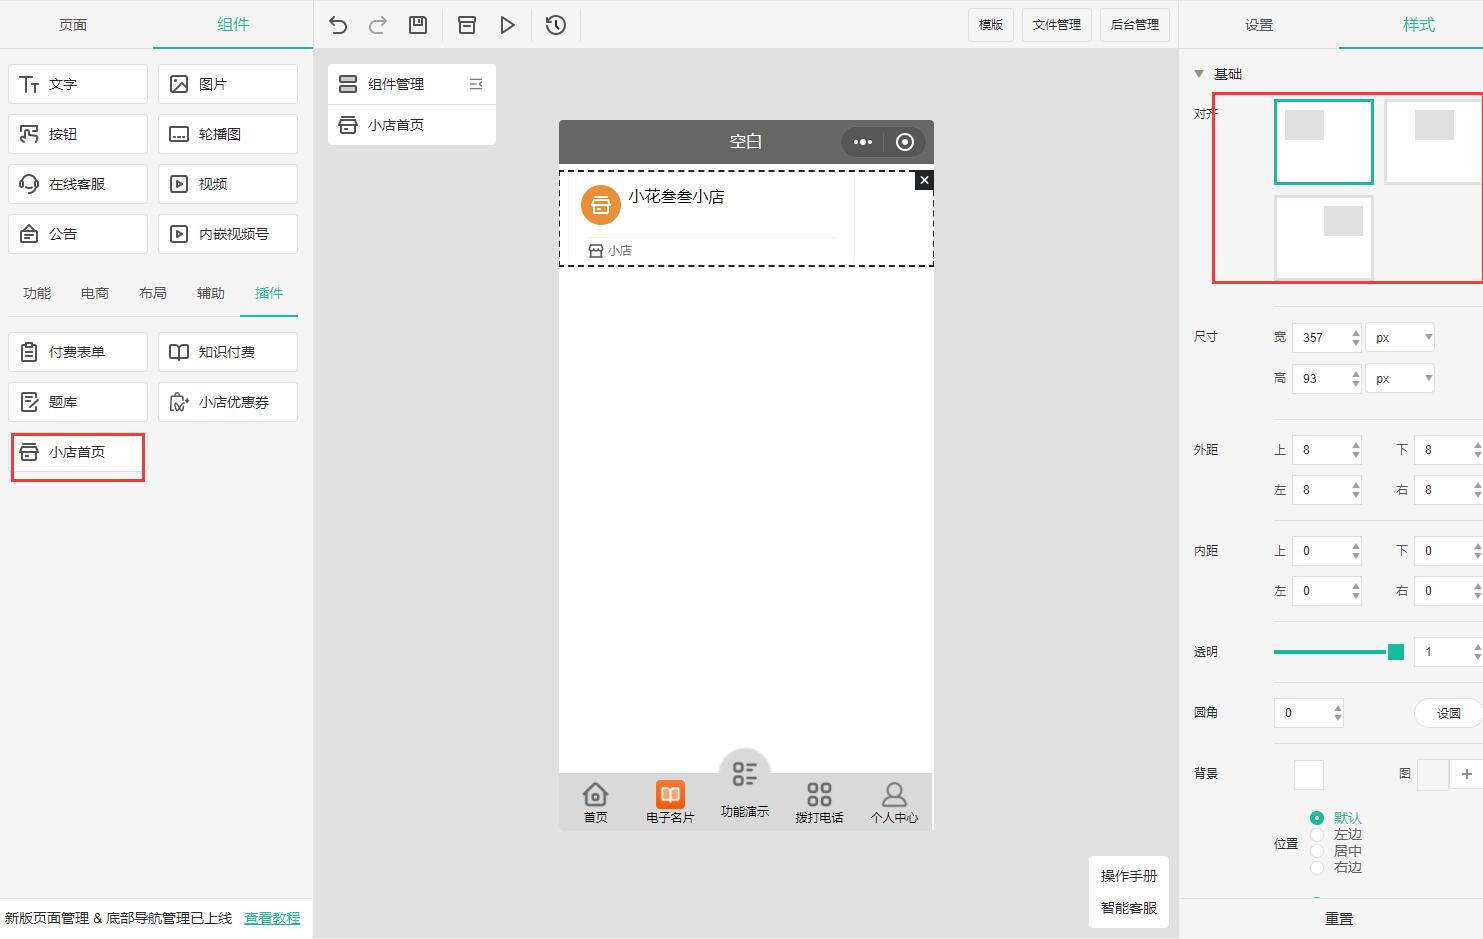Remove the selected shop component with X

(924, 180)
